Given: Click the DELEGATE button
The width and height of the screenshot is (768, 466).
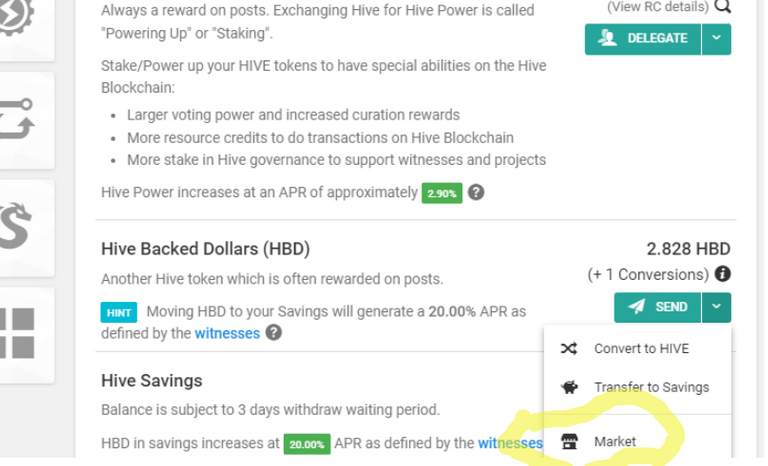Looking at the screenshot, I should coord(643,39).
